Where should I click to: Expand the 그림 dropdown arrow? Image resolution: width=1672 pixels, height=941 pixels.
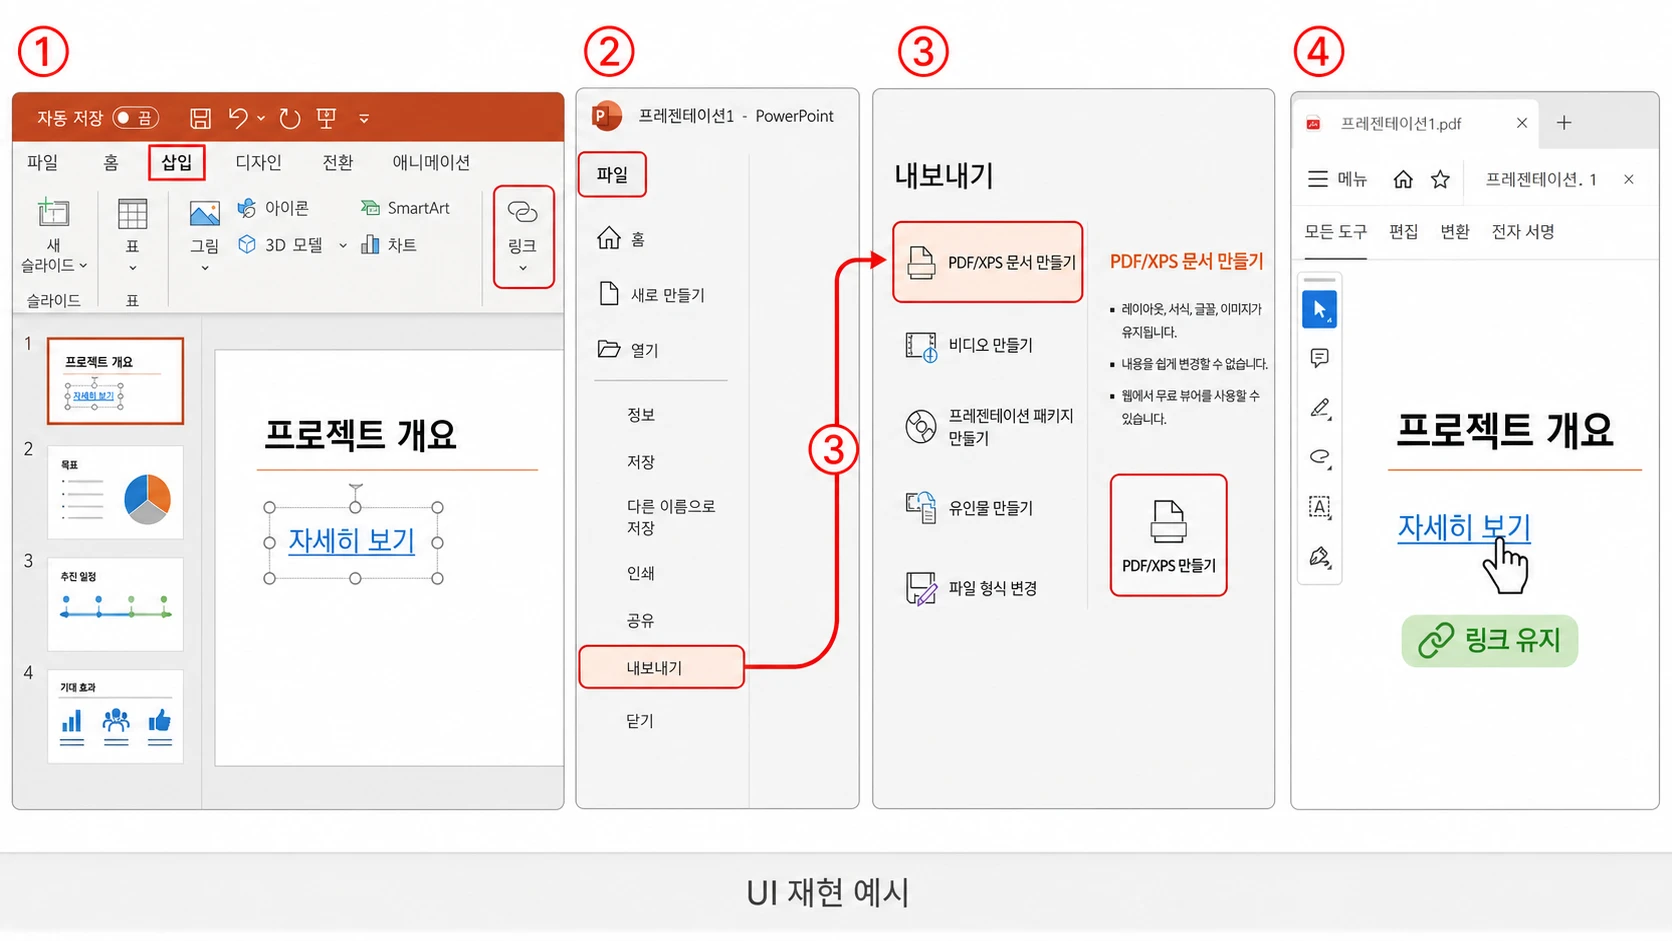point(204,268)
